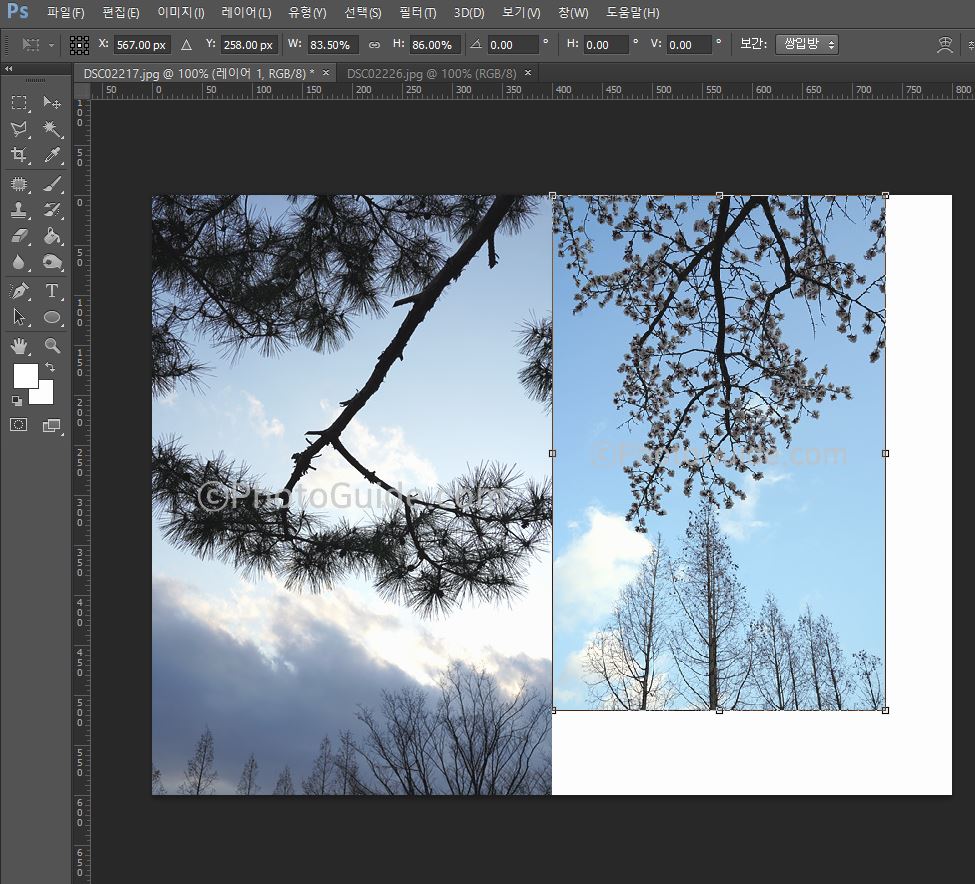Select the Move tool
The image size is (975, 884).
[52, 102]
